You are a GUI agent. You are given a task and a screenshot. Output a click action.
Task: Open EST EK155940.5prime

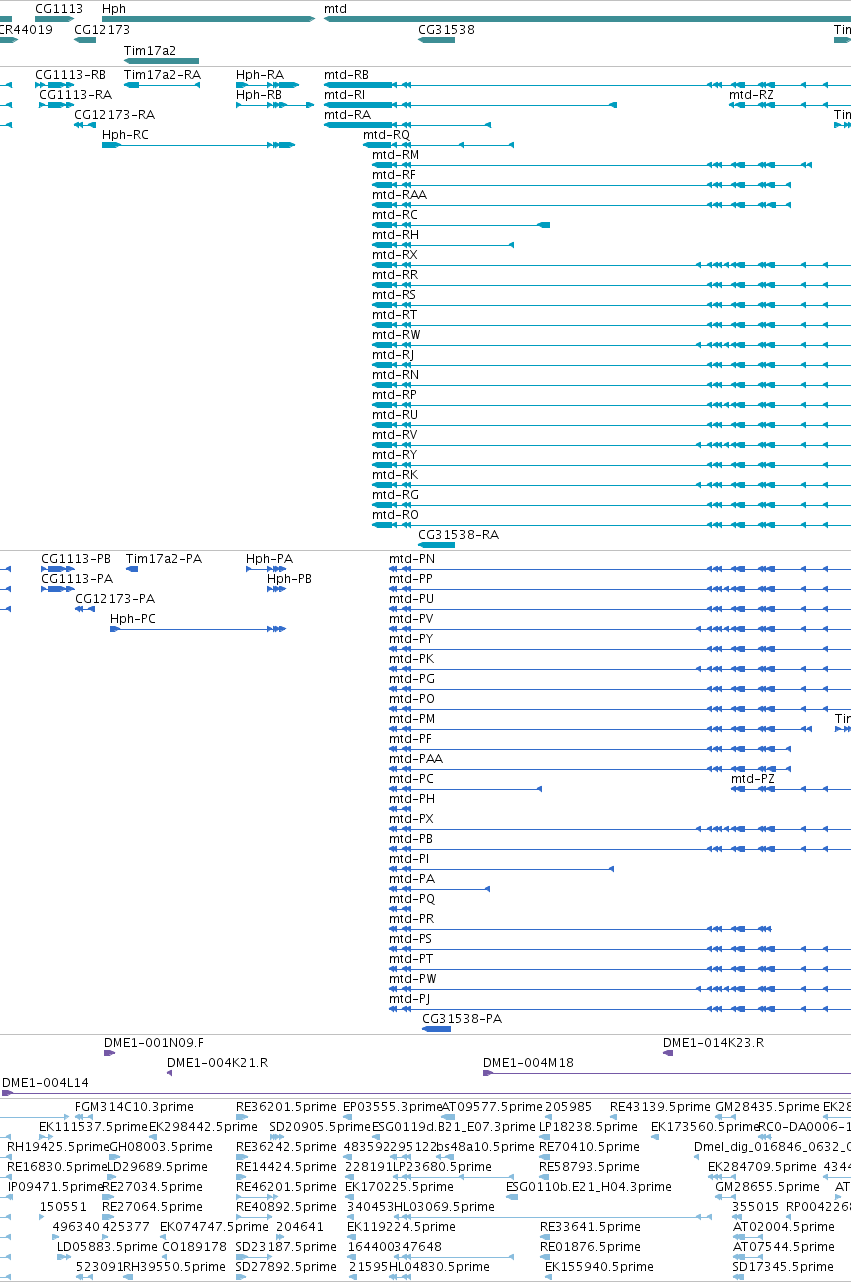[x=600, y=1267]
